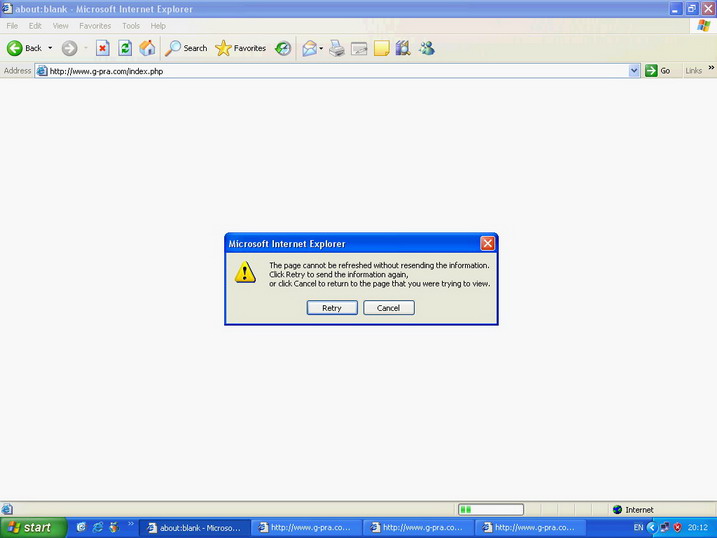Viewport: 717px width, 538px height.
Task: Expand the Links toolbar chevron
Action: pyautogui.click(x=711, y=71)
